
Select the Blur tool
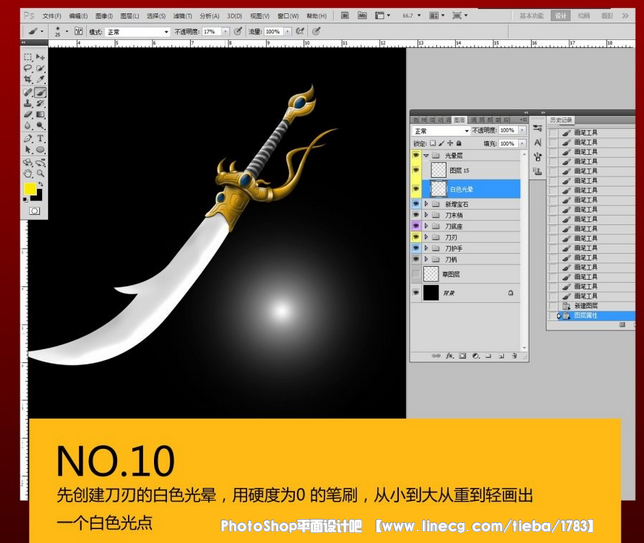[28, 126]
